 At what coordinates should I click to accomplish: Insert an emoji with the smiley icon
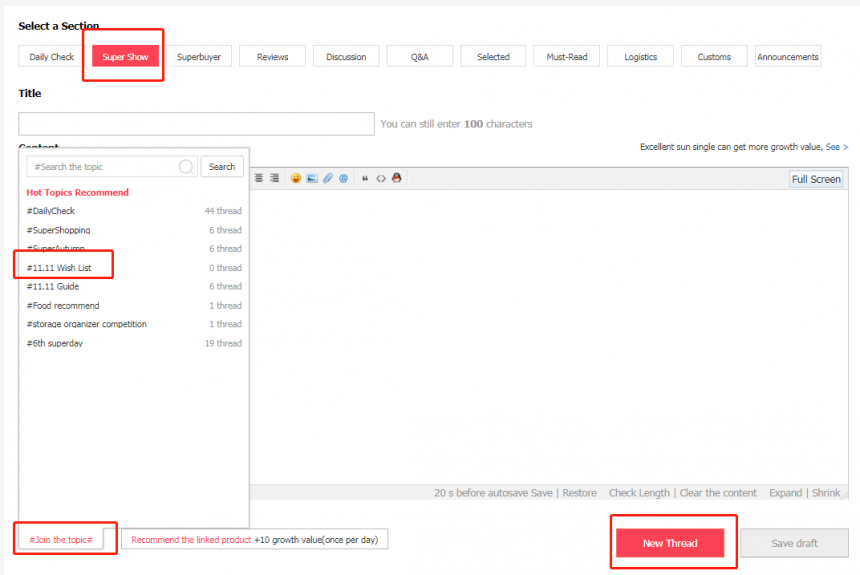click(296, 179)
